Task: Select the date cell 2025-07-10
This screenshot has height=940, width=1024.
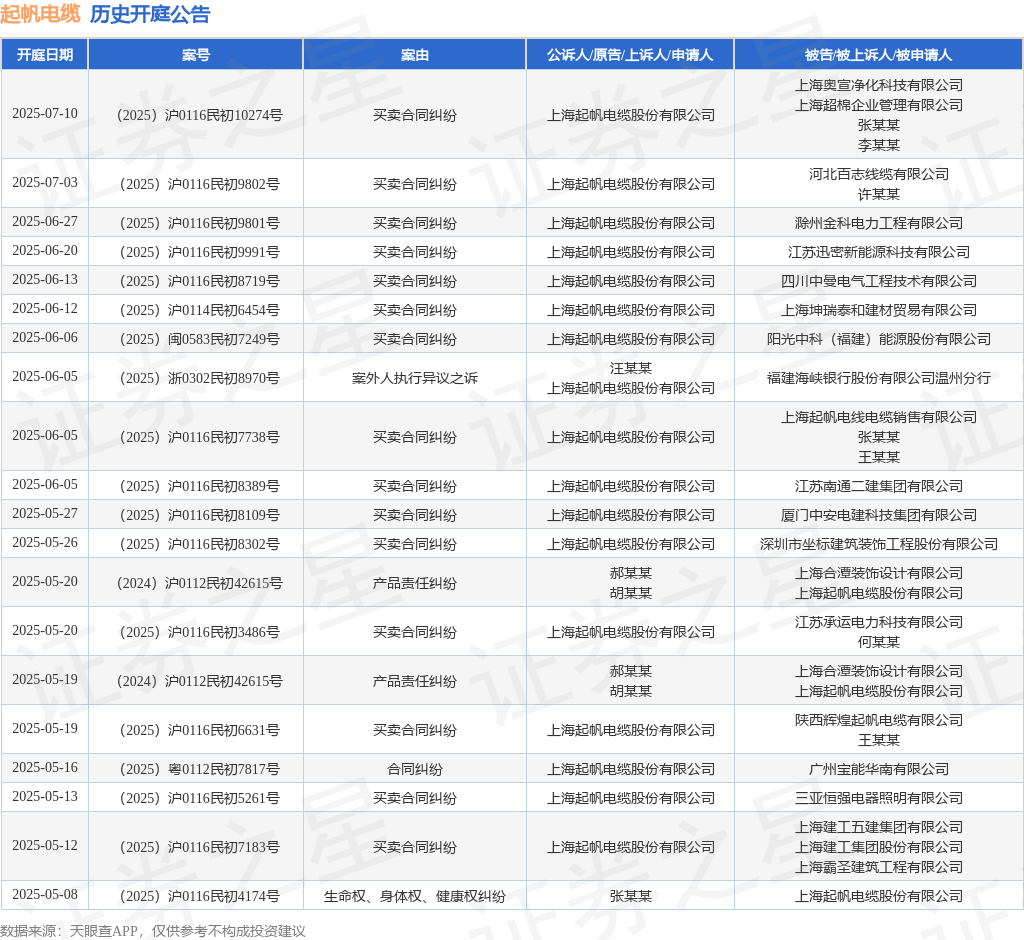Action: [x=44, y=114]
